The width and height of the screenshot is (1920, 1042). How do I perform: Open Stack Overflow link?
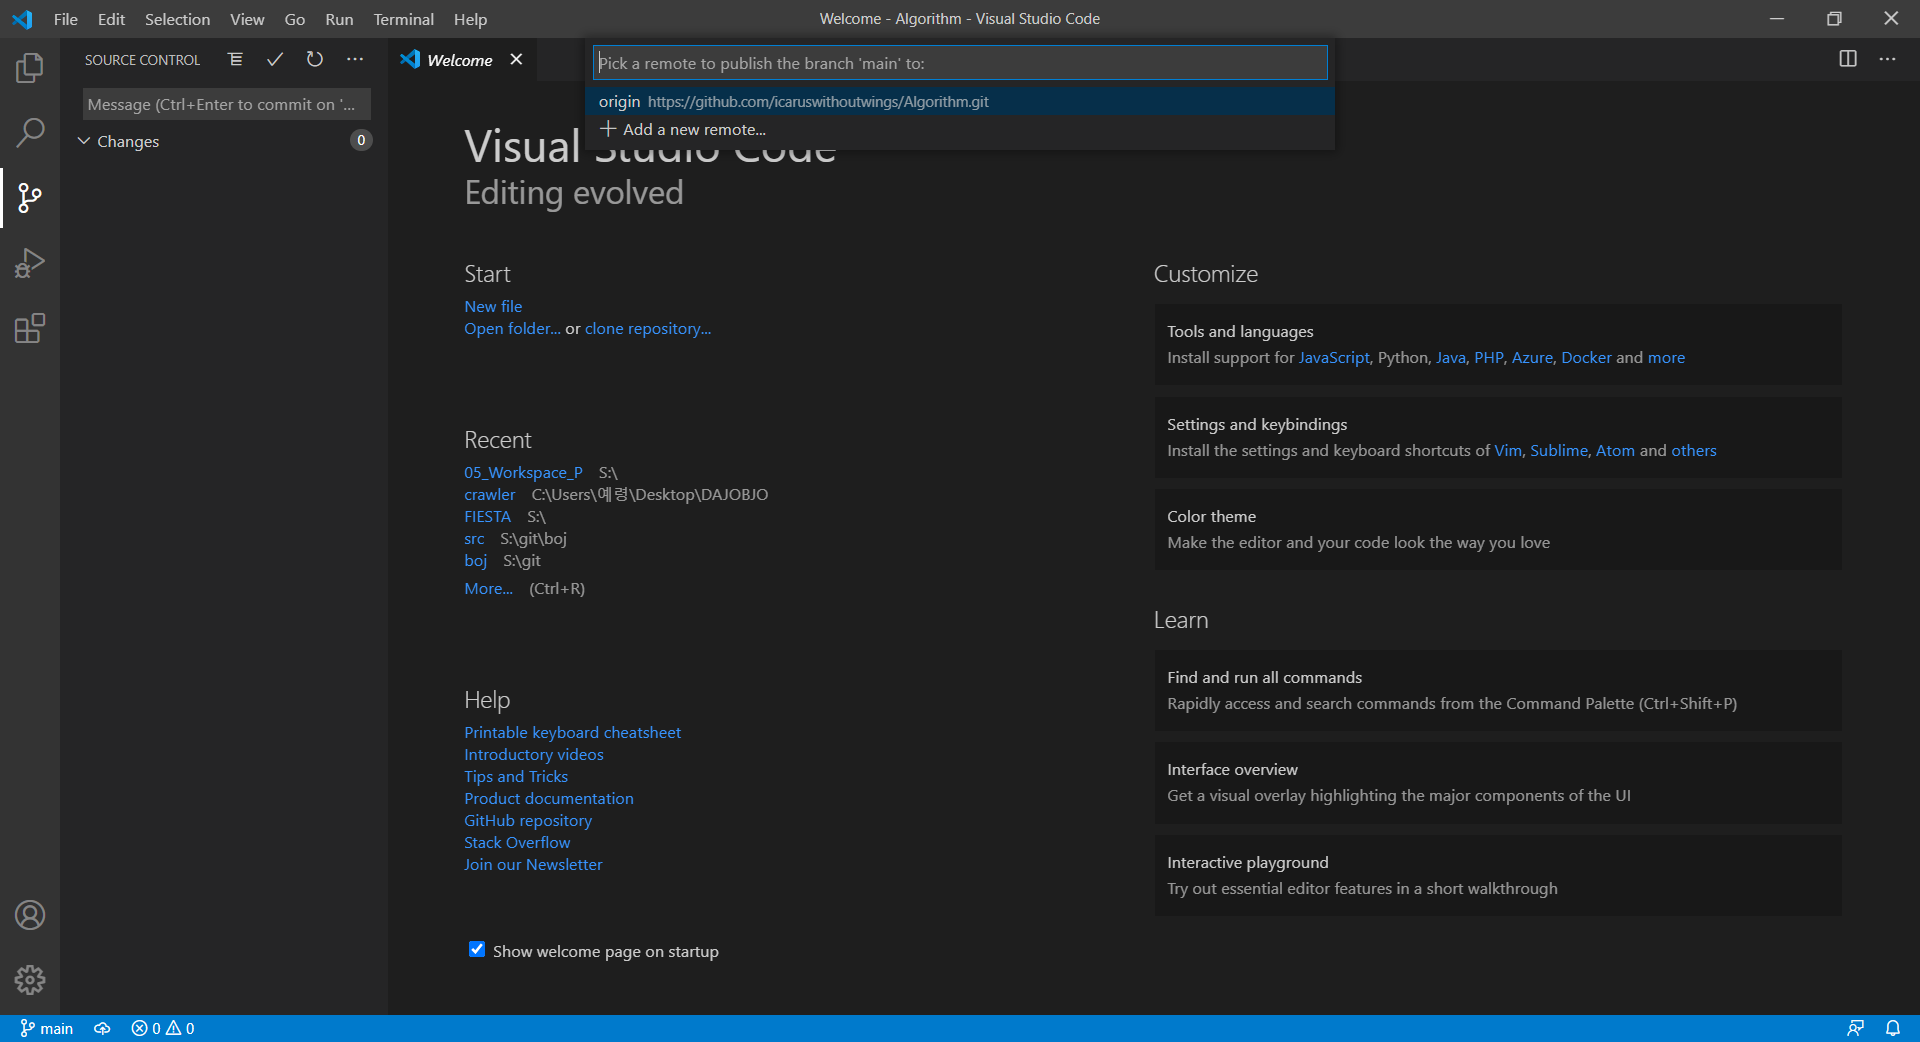(517, 842)
